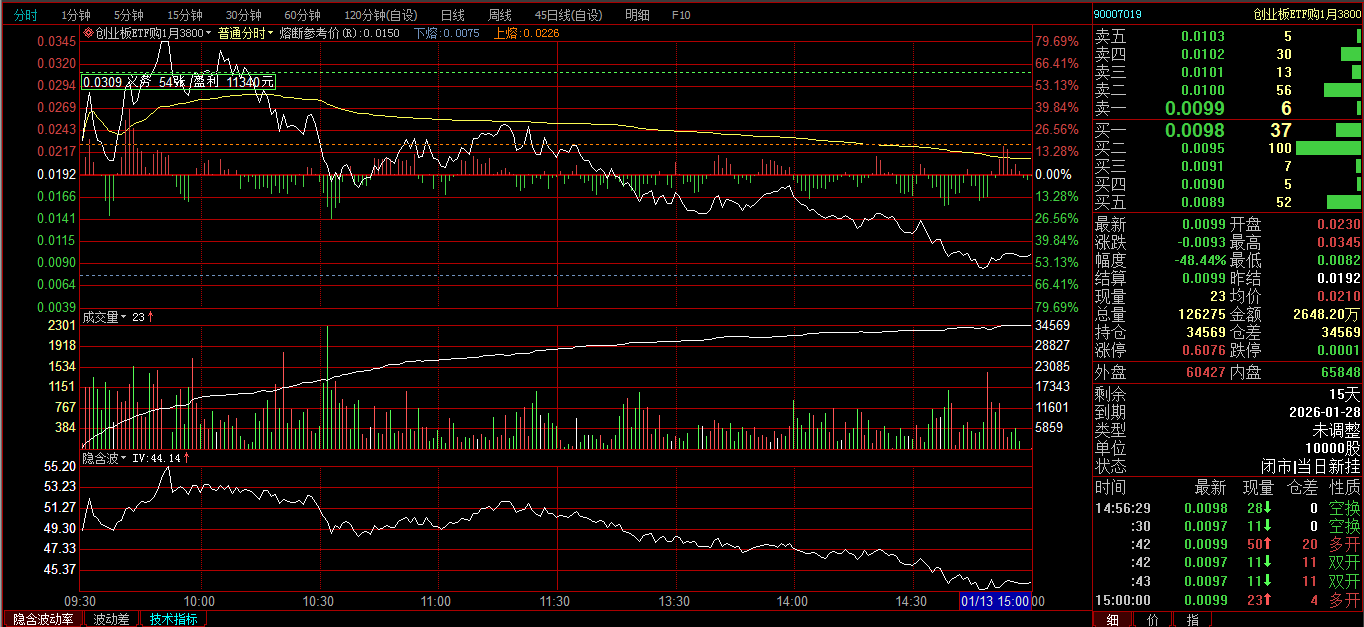Switch to the 波动差 indicator tab
The width and height of the screenshot is (1364, 627).
coord(111,619)
